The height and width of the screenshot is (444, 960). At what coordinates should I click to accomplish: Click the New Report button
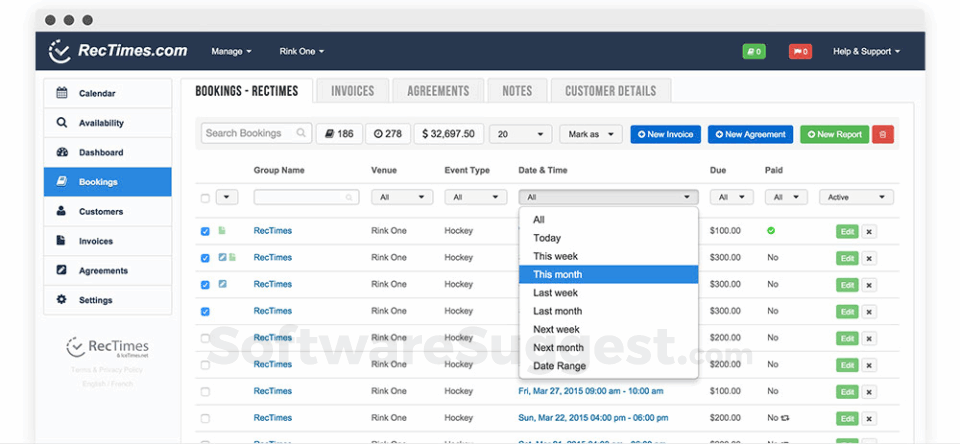point(834,134)
